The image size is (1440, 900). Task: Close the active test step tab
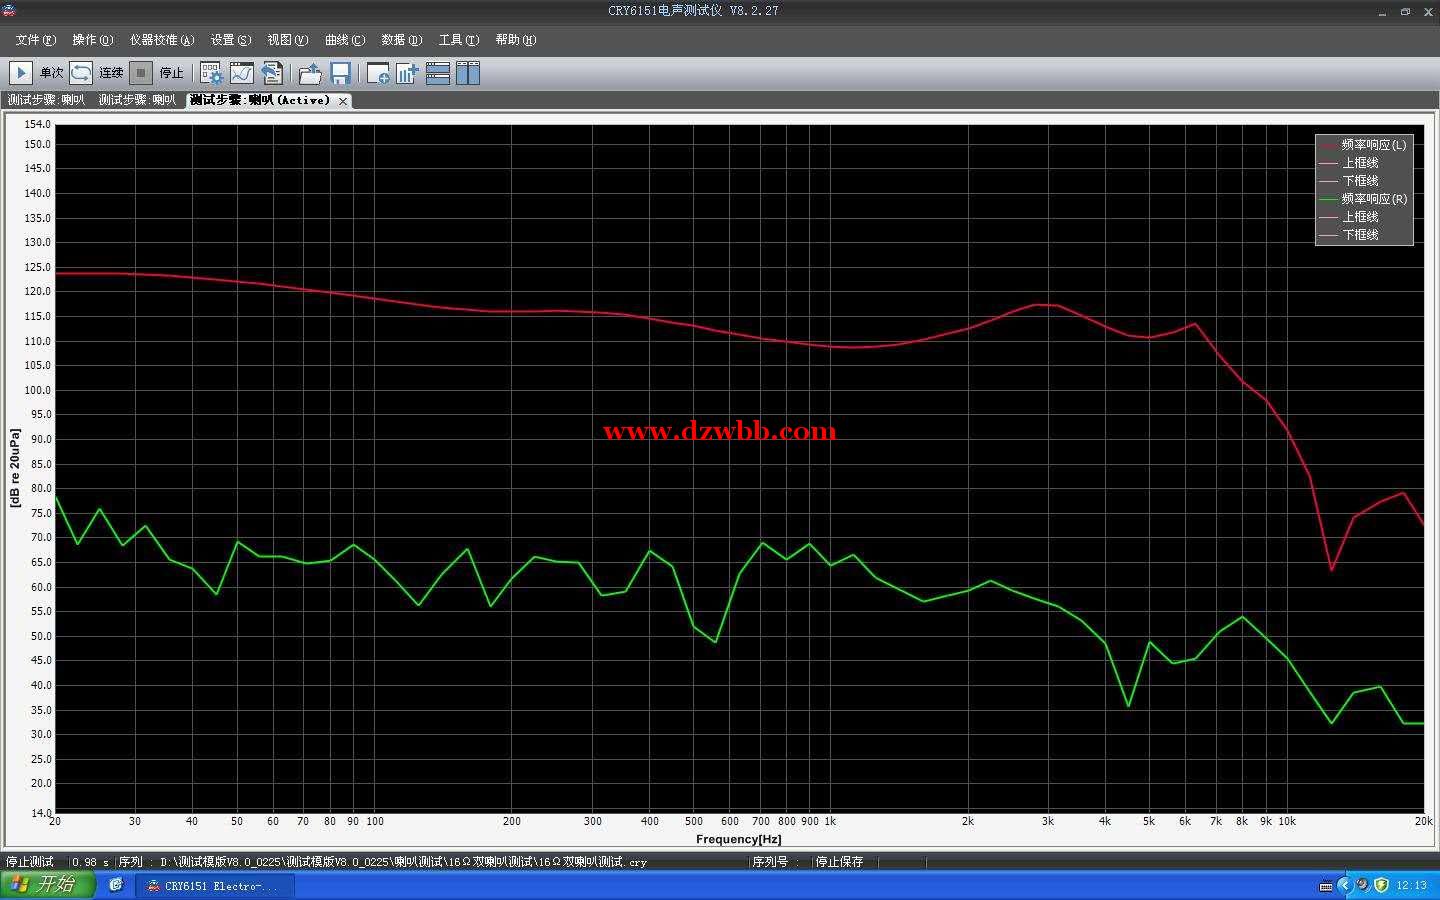(x=343, y=101)
